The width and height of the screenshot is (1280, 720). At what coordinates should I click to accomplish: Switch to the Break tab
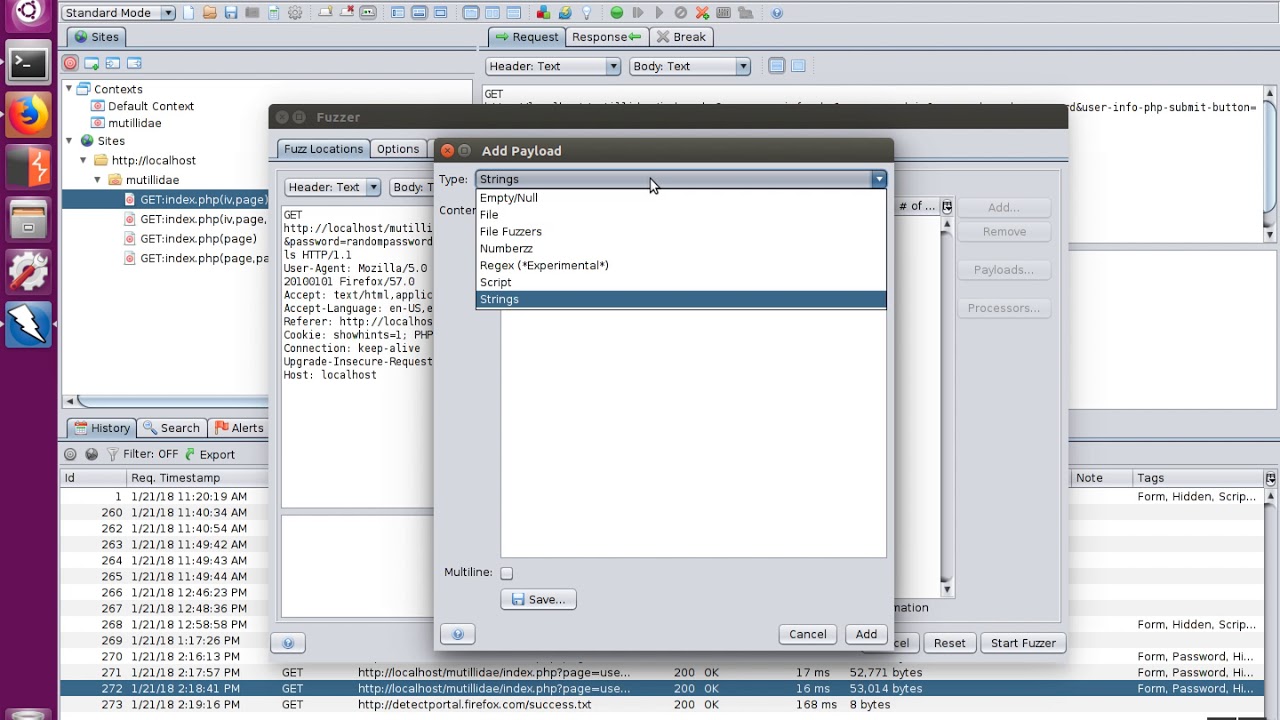681,37
